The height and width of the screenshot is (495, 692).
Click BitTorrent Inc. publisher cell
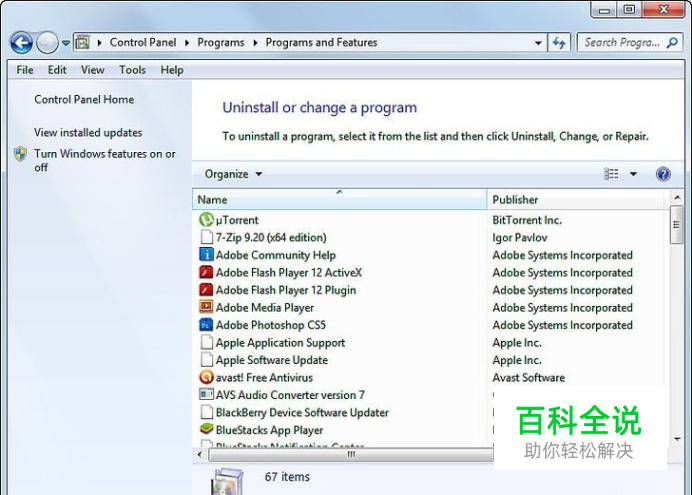click(527, 220)
